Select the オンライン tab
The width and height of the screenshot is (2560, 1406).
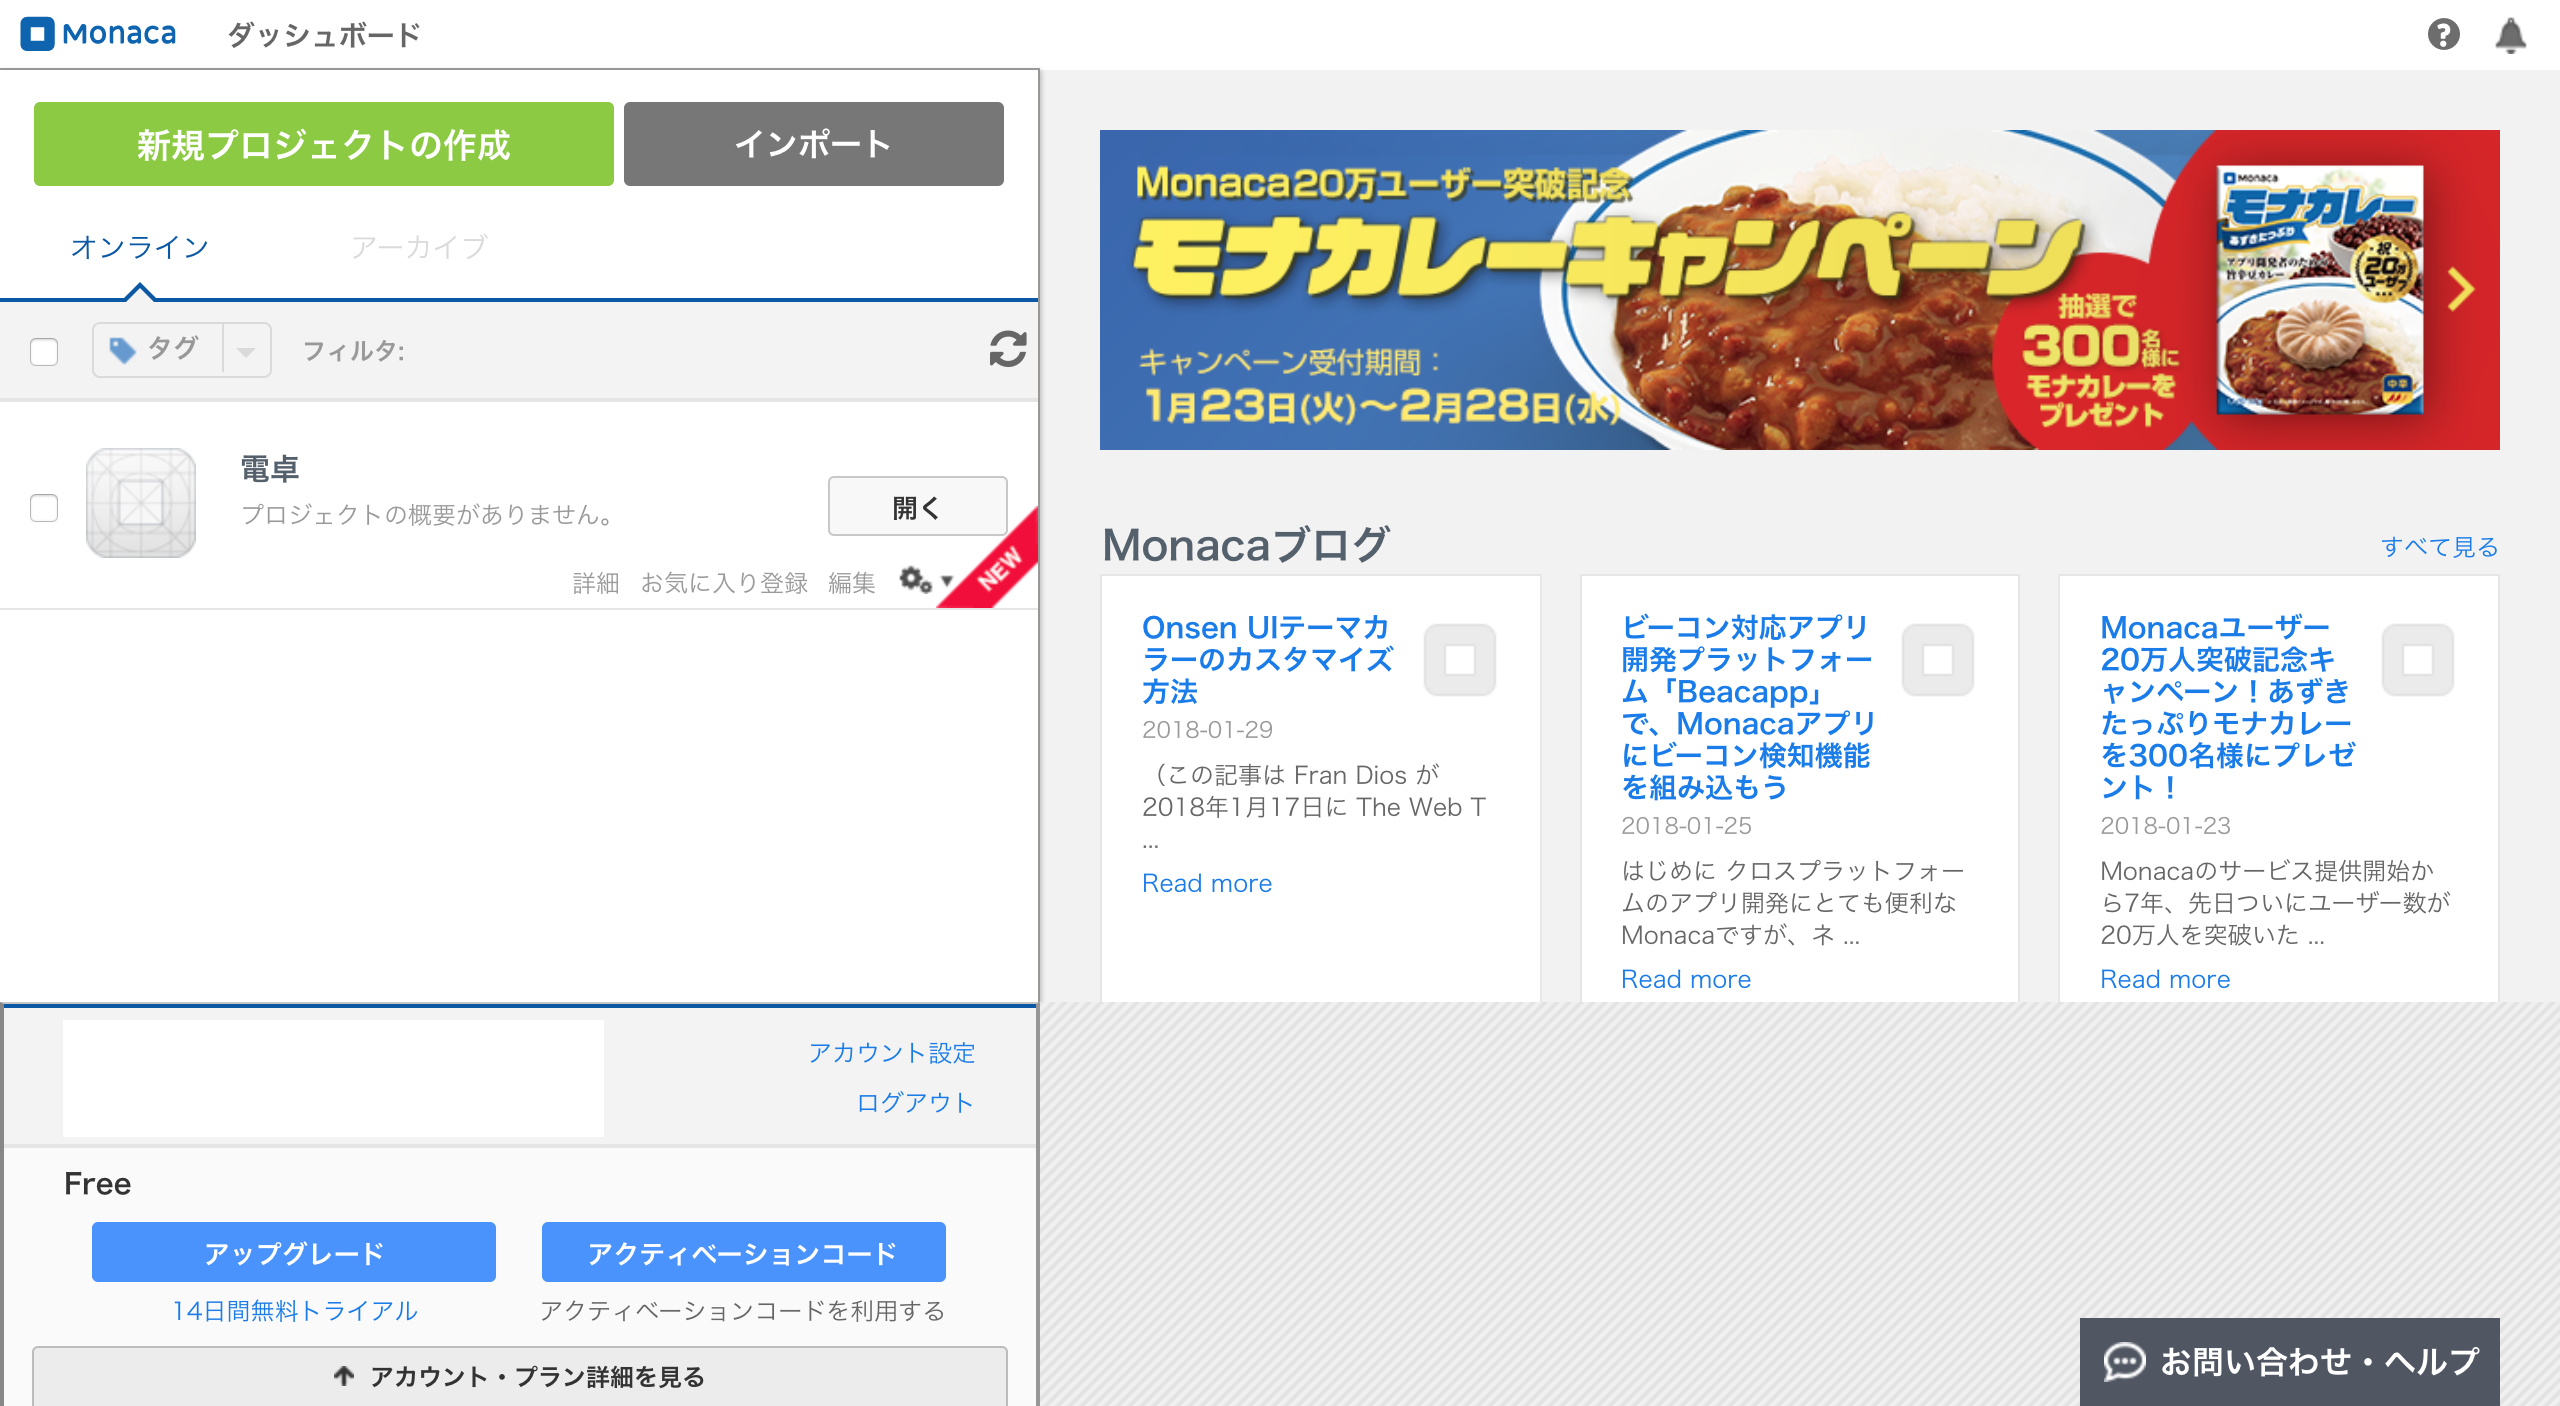pyautogui.click(x=139, y=247)
